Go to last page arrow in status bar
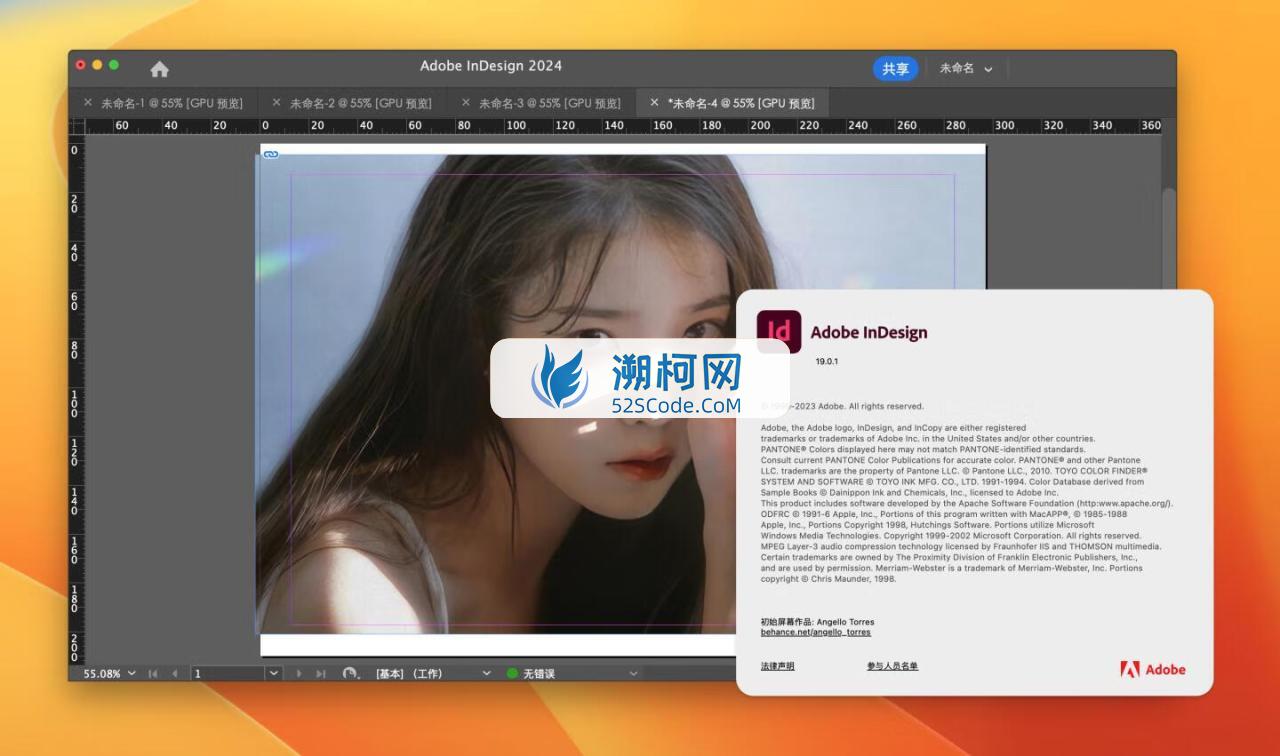The width and height of the screenshot is (1280, 756). coord(321,673)
